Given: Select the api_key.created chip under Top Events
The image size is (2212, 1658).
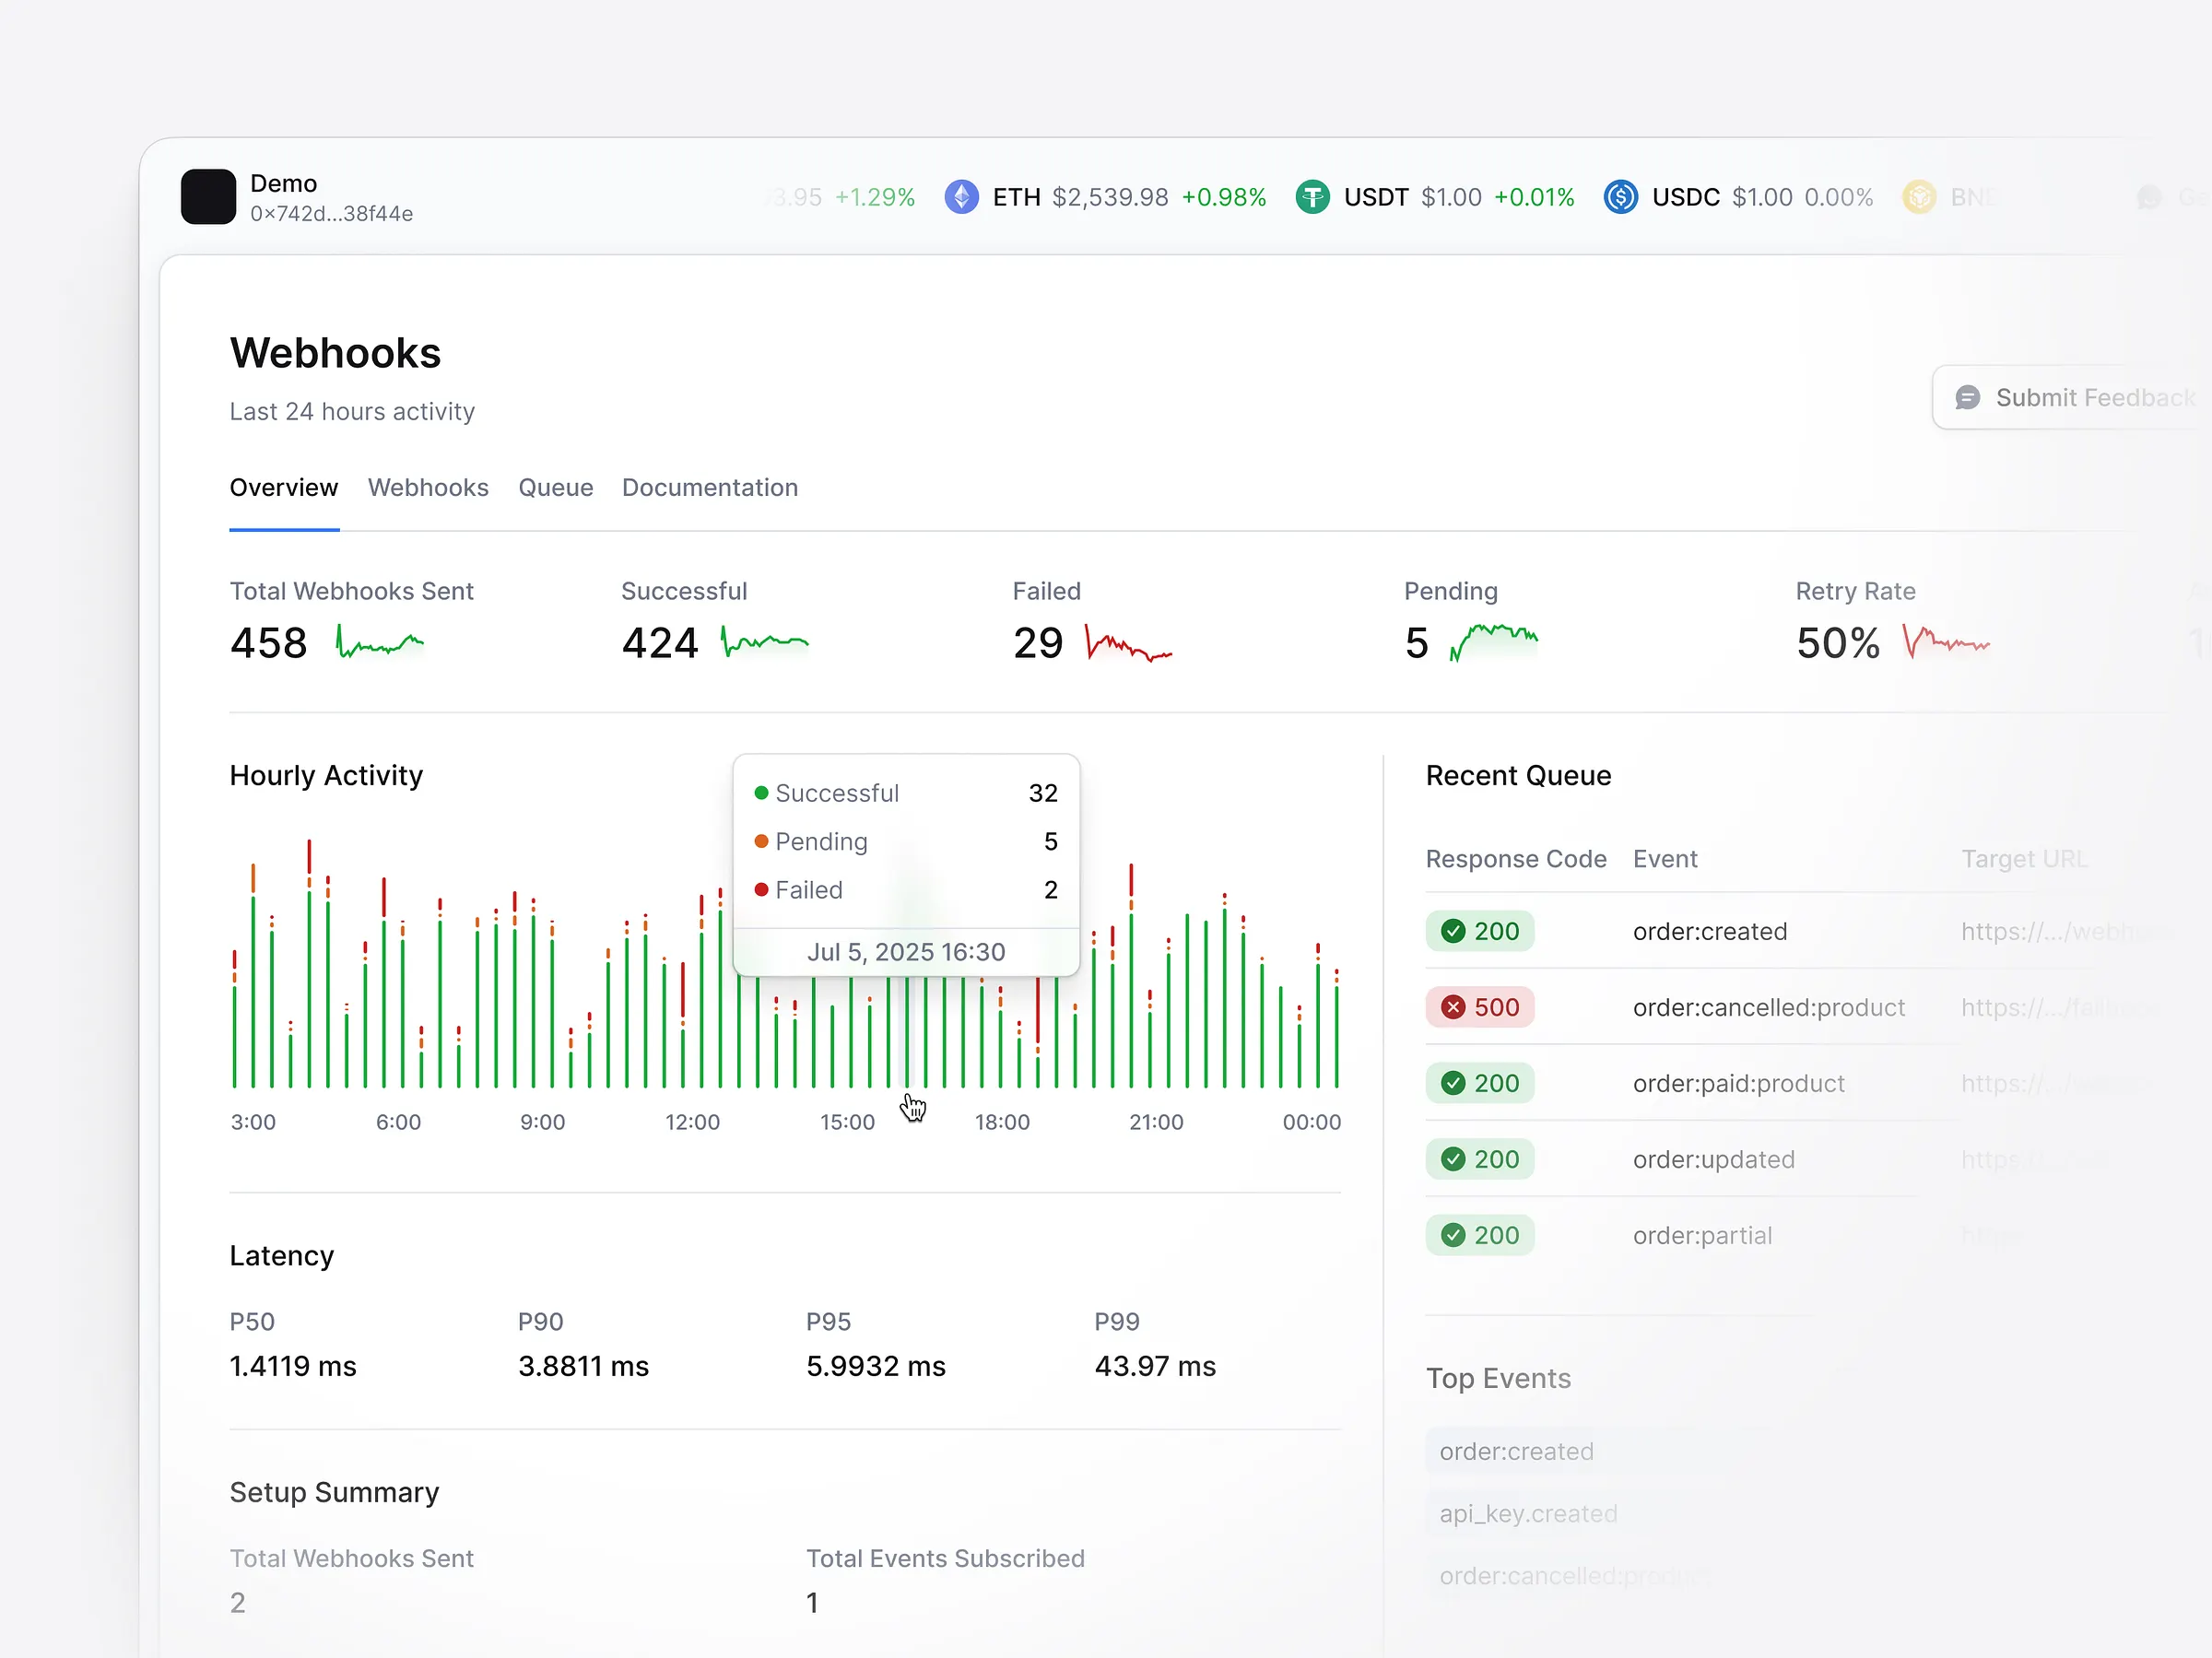Looking at the screenshot, I should click(x=1528, y=1513).
